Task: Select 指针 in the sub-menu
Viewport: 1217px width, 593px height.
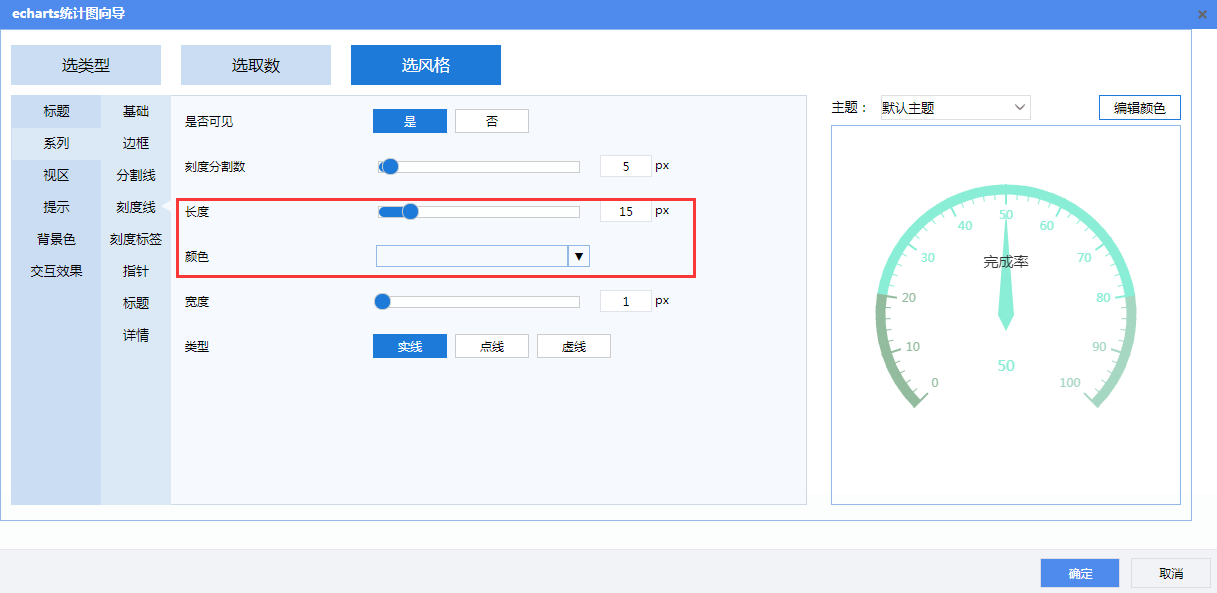Action: click(136, 271)
